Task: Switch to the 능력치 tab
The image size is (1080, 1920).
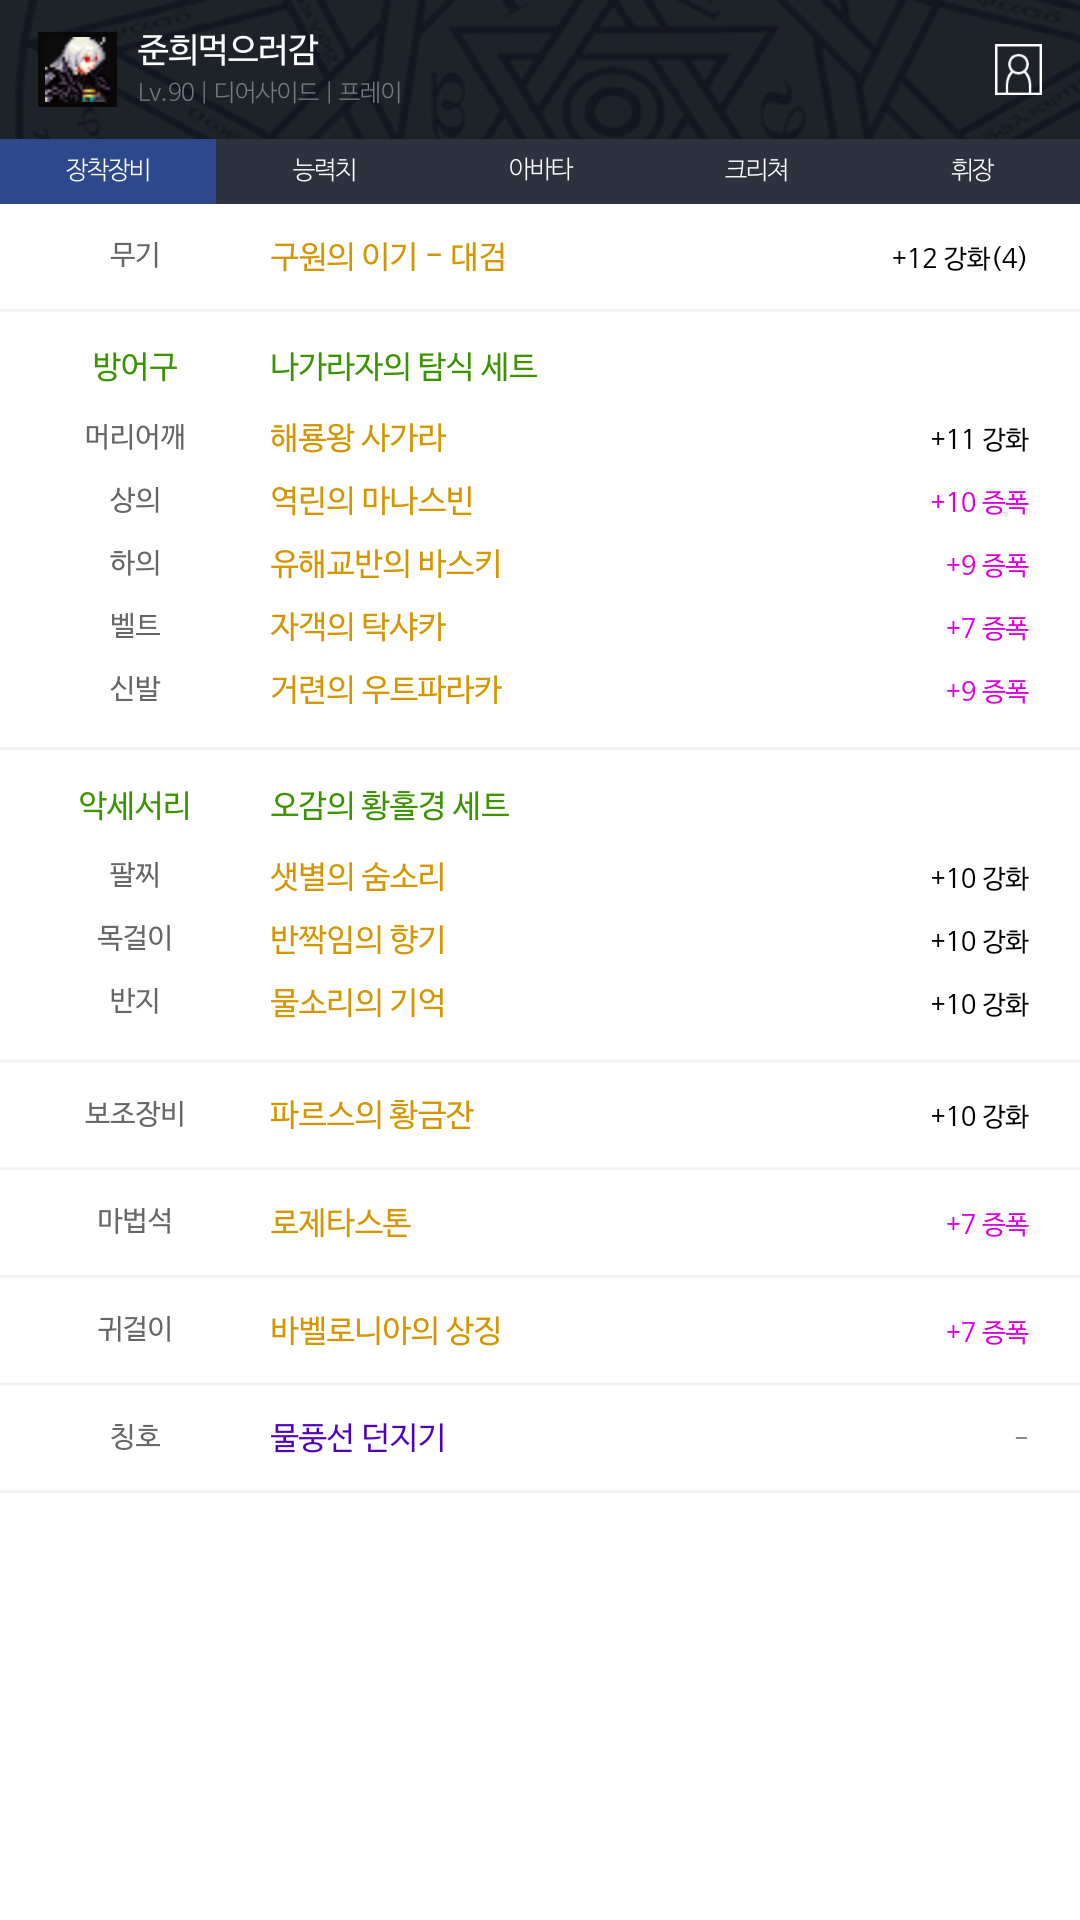Action: (324, 171)
